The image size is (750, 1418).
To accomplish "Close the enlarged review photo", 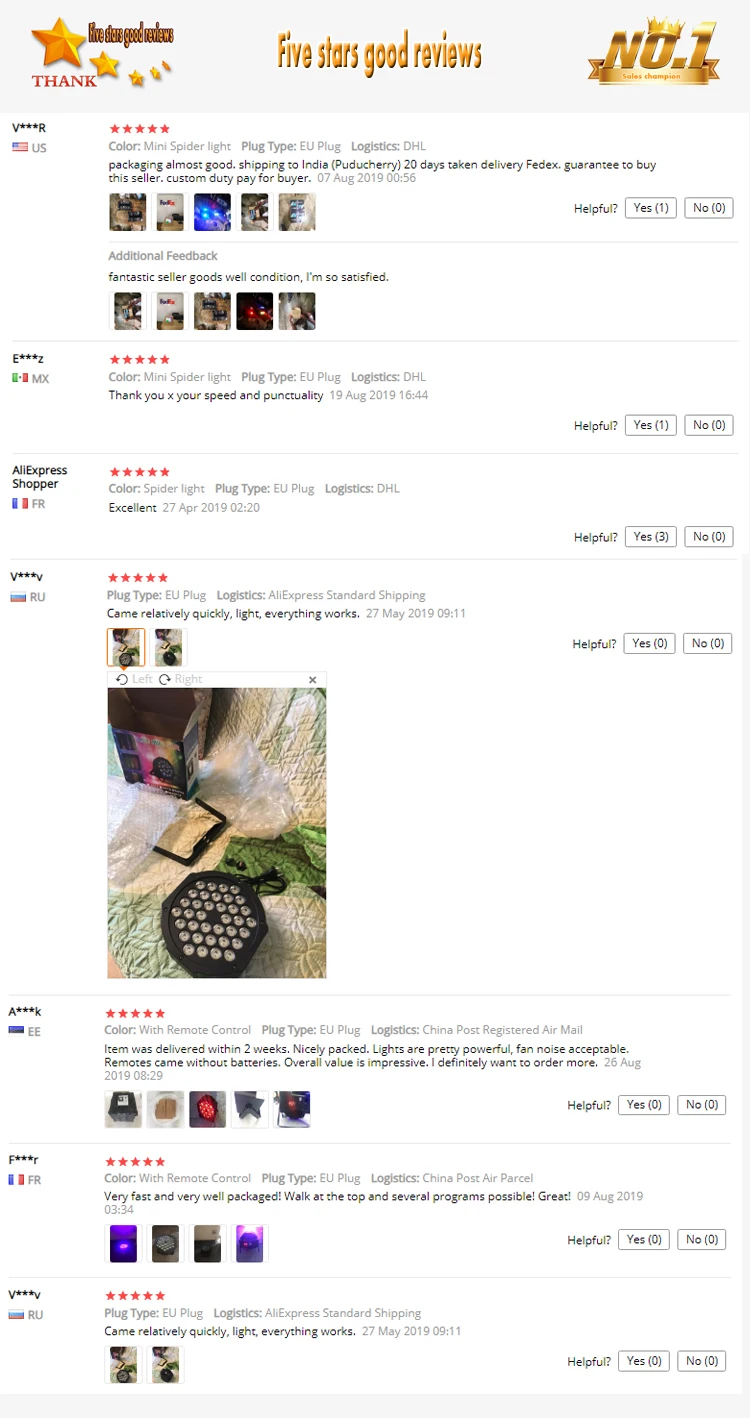I will (x=313, y=679).
